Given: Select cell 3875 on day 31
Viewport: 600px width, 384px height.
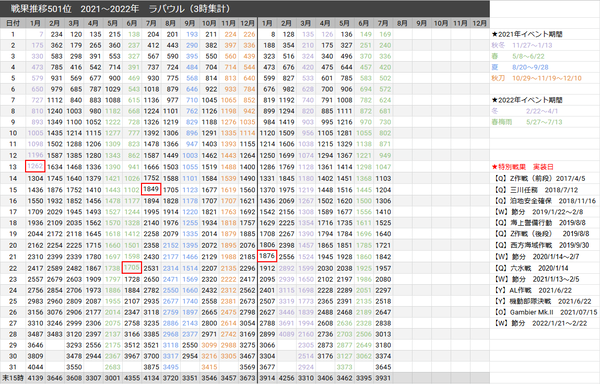Looking at the screenshot, I should [151, 367].
